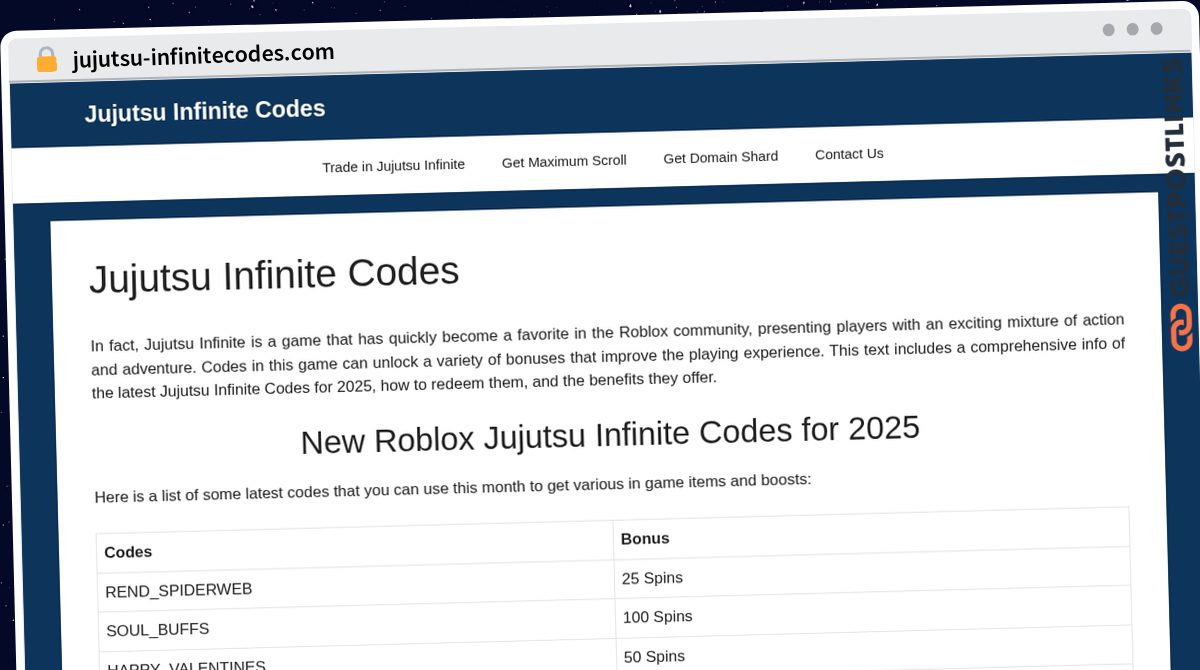The height and width of the screenshot is (670, 1200).
Task: Click the 'Here is a list' sentence
Action: click(453, 488)
